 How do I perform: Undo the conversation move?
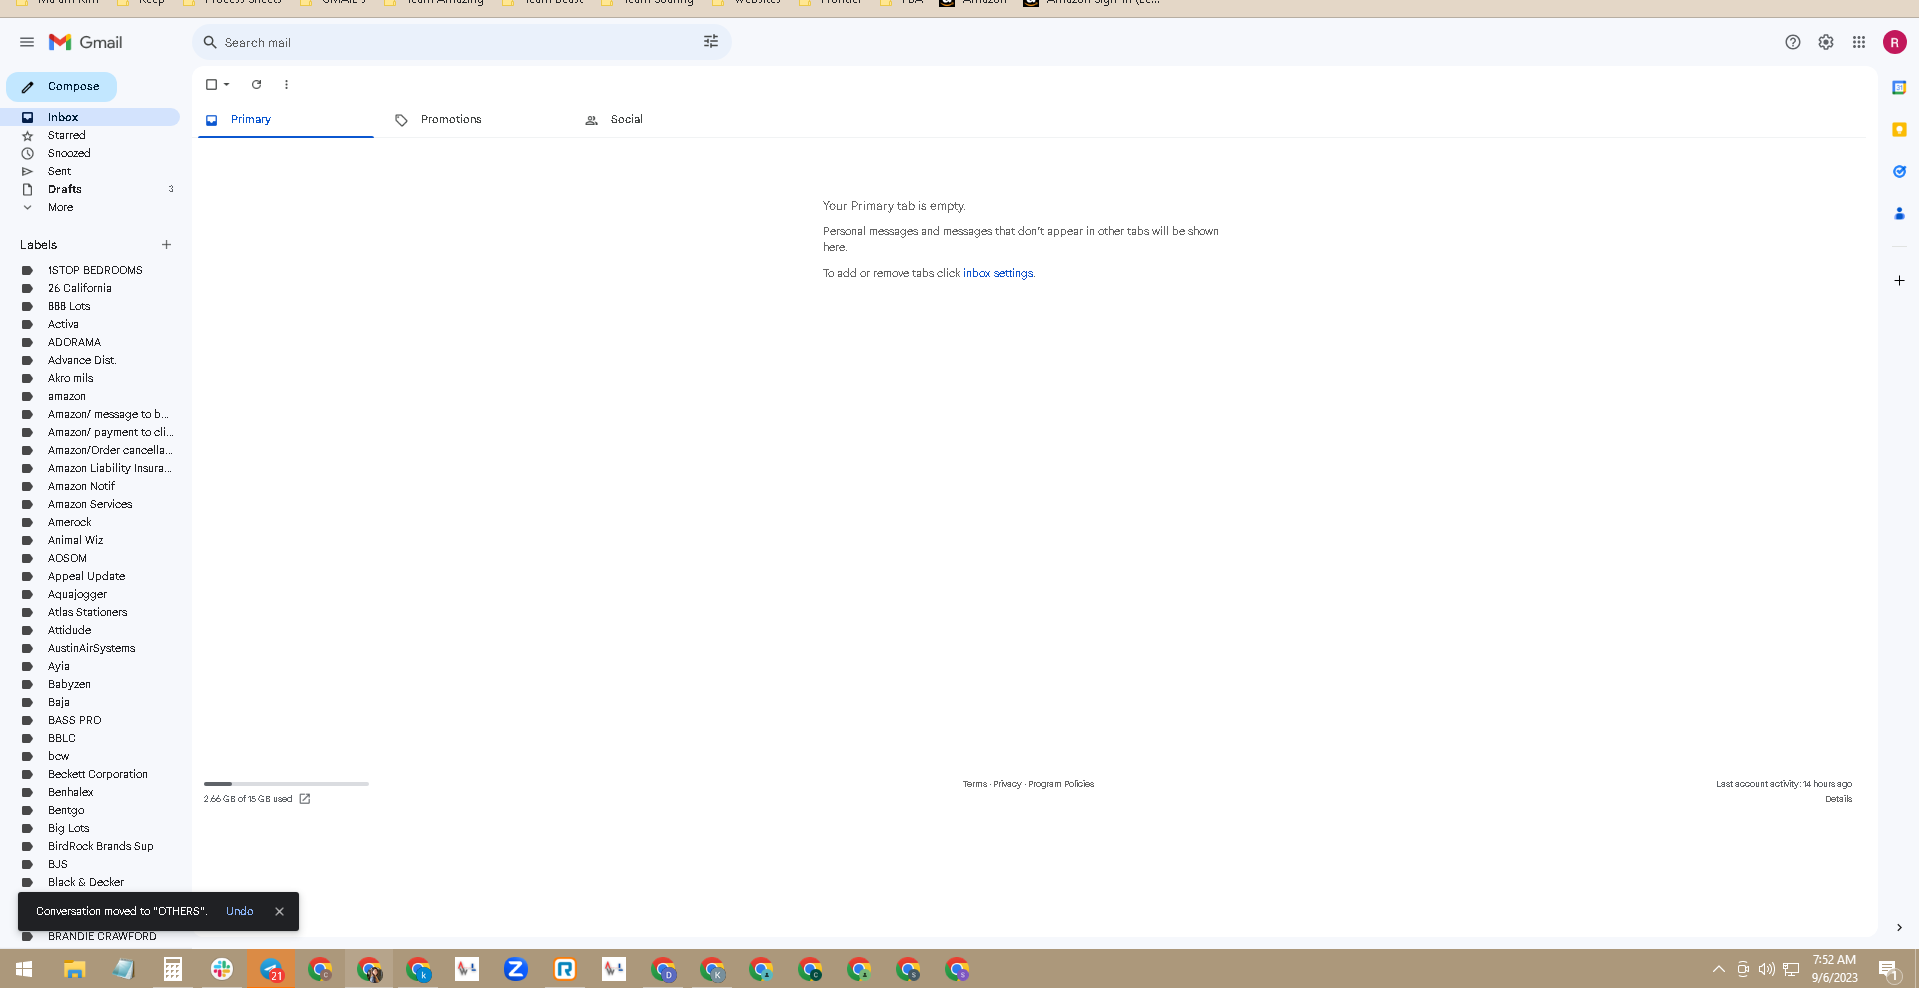click(240, 912)
